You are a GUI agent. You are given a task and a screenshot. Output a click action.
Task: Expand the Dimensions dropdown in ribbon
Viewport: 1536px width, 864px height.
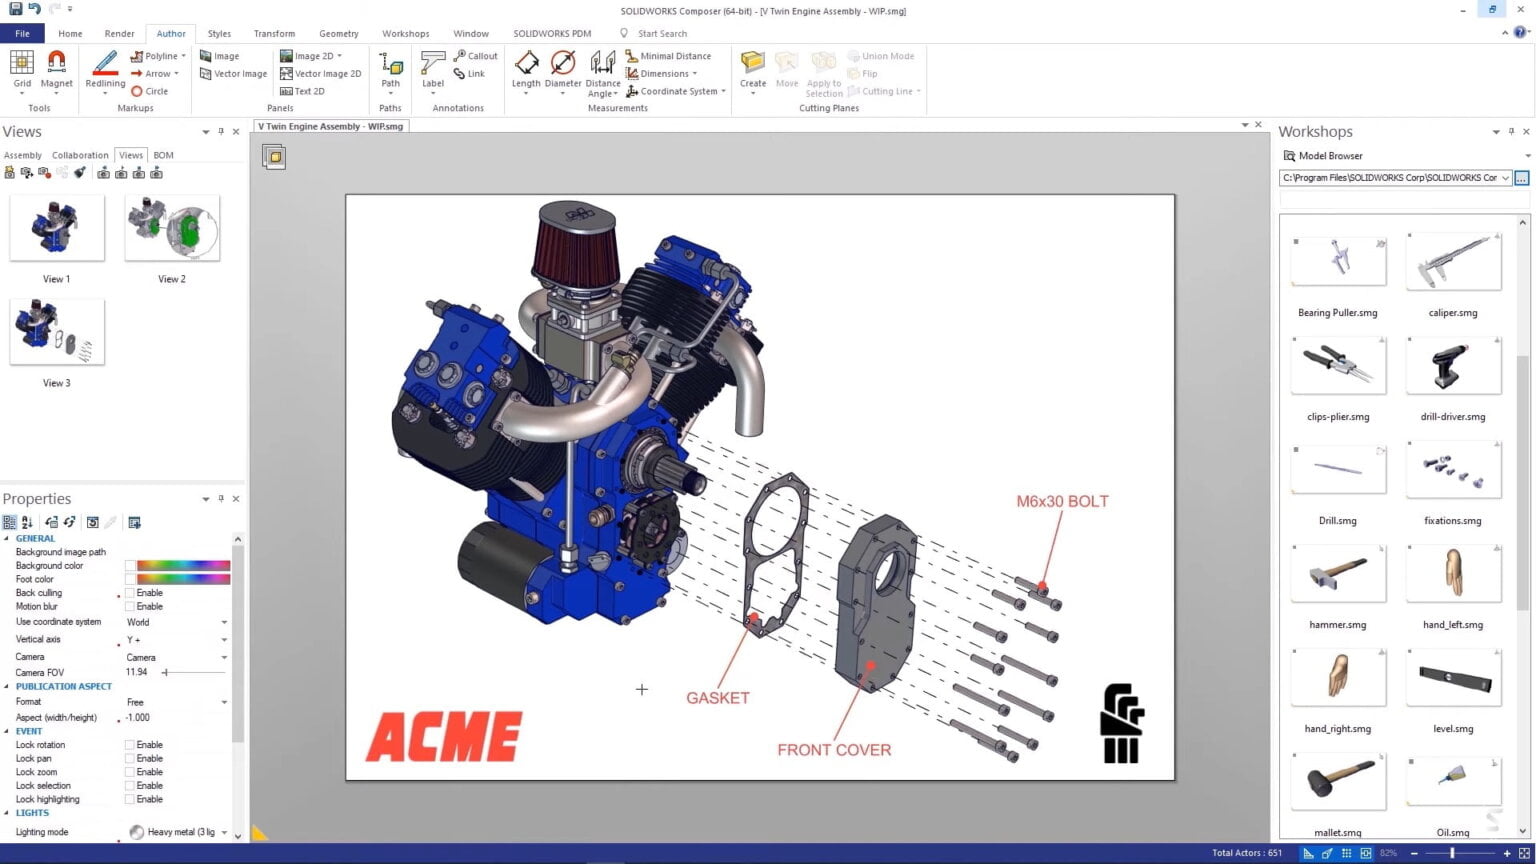pos(694,73)
